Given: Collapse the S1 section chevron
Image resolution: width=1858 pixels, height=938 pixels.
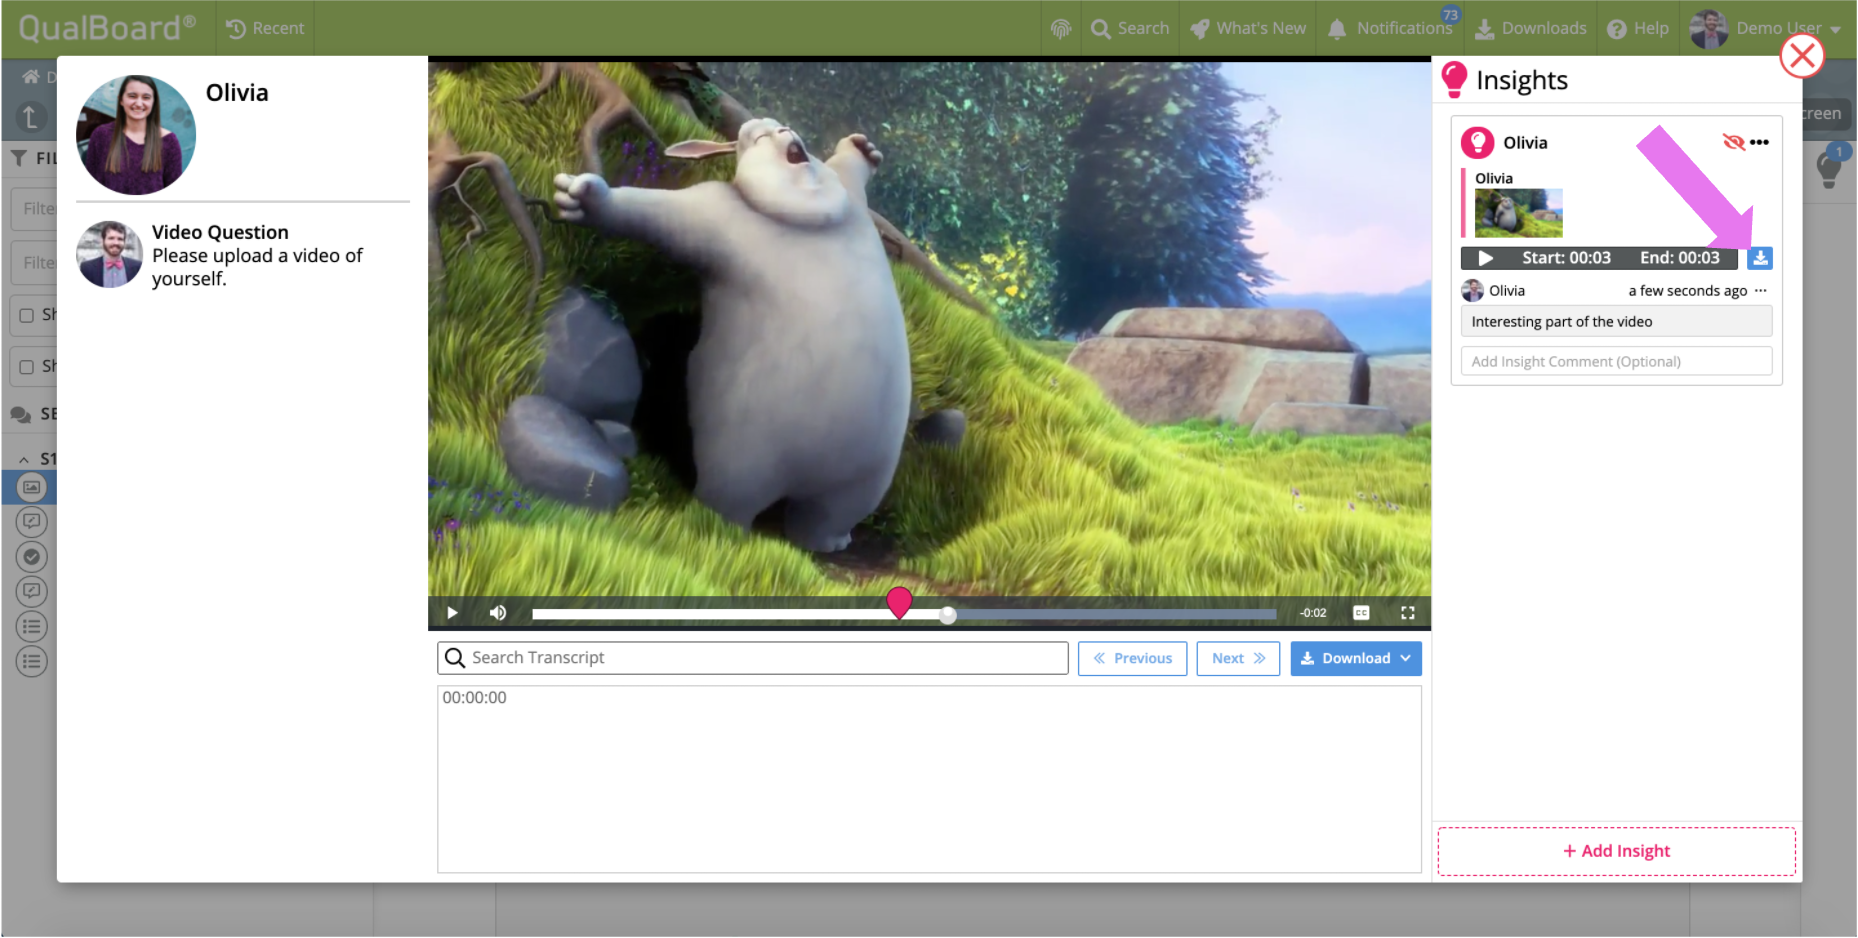Looking at the screenshot, I should click(x=24, y=460).
